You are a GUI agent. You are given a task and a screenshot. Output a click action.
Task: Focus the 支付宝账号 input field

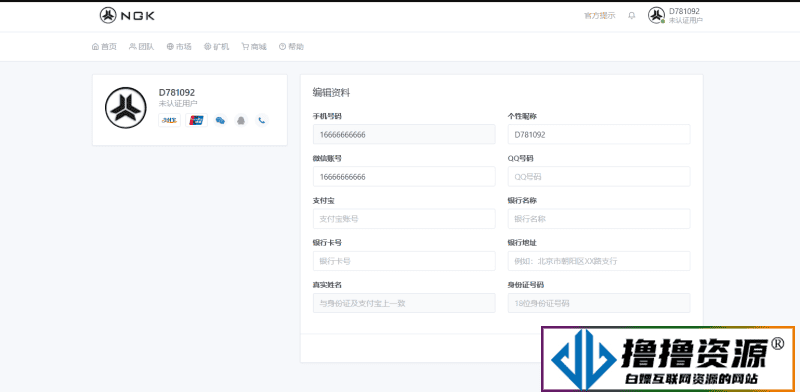404,218
